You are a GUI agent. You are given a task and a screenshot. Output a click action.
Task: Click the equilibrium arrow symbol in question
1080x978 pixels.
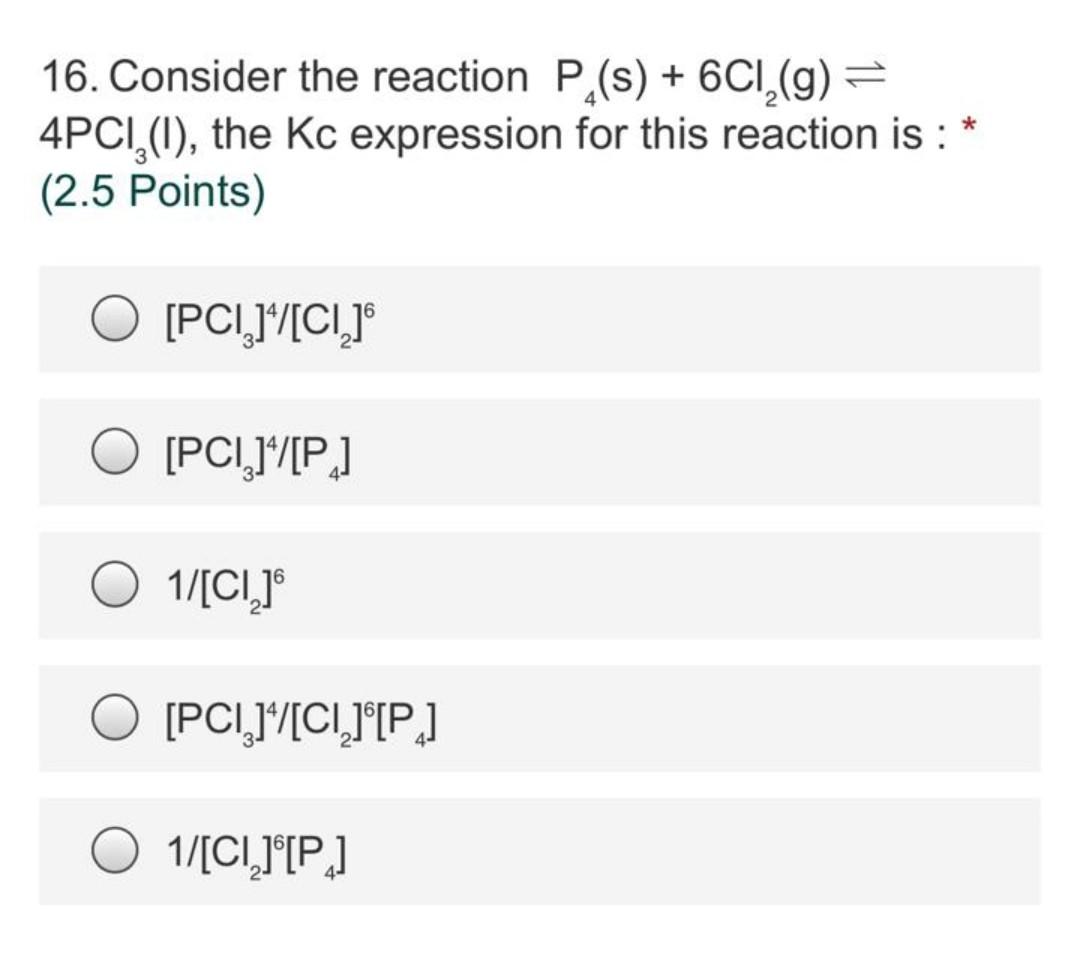pyautogui.click(x=864, y=76)
